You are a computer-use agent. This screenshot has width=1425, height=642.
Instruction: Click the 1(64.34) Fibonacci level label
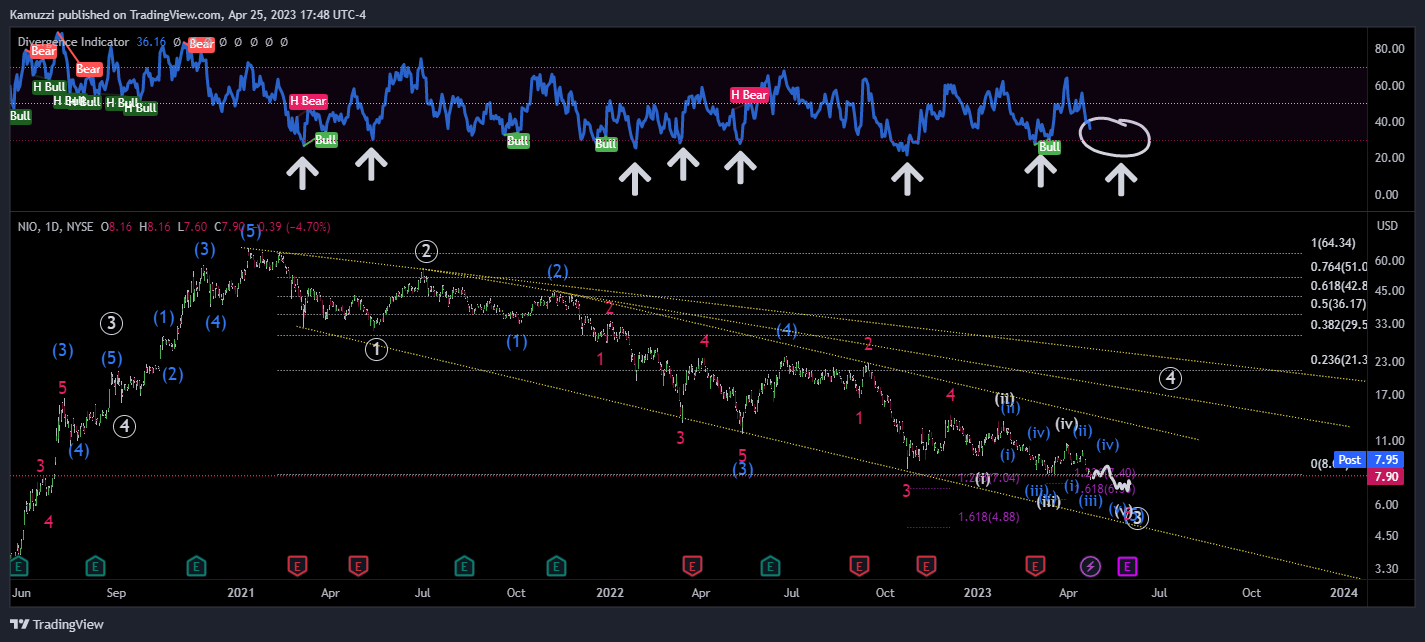(x=1335, y=243)
